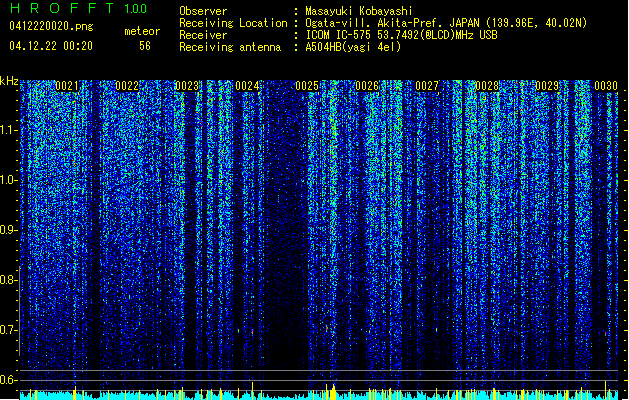Screen dimensions: 629x400
Task: Click the 0028 time marker
Action: 487,86
